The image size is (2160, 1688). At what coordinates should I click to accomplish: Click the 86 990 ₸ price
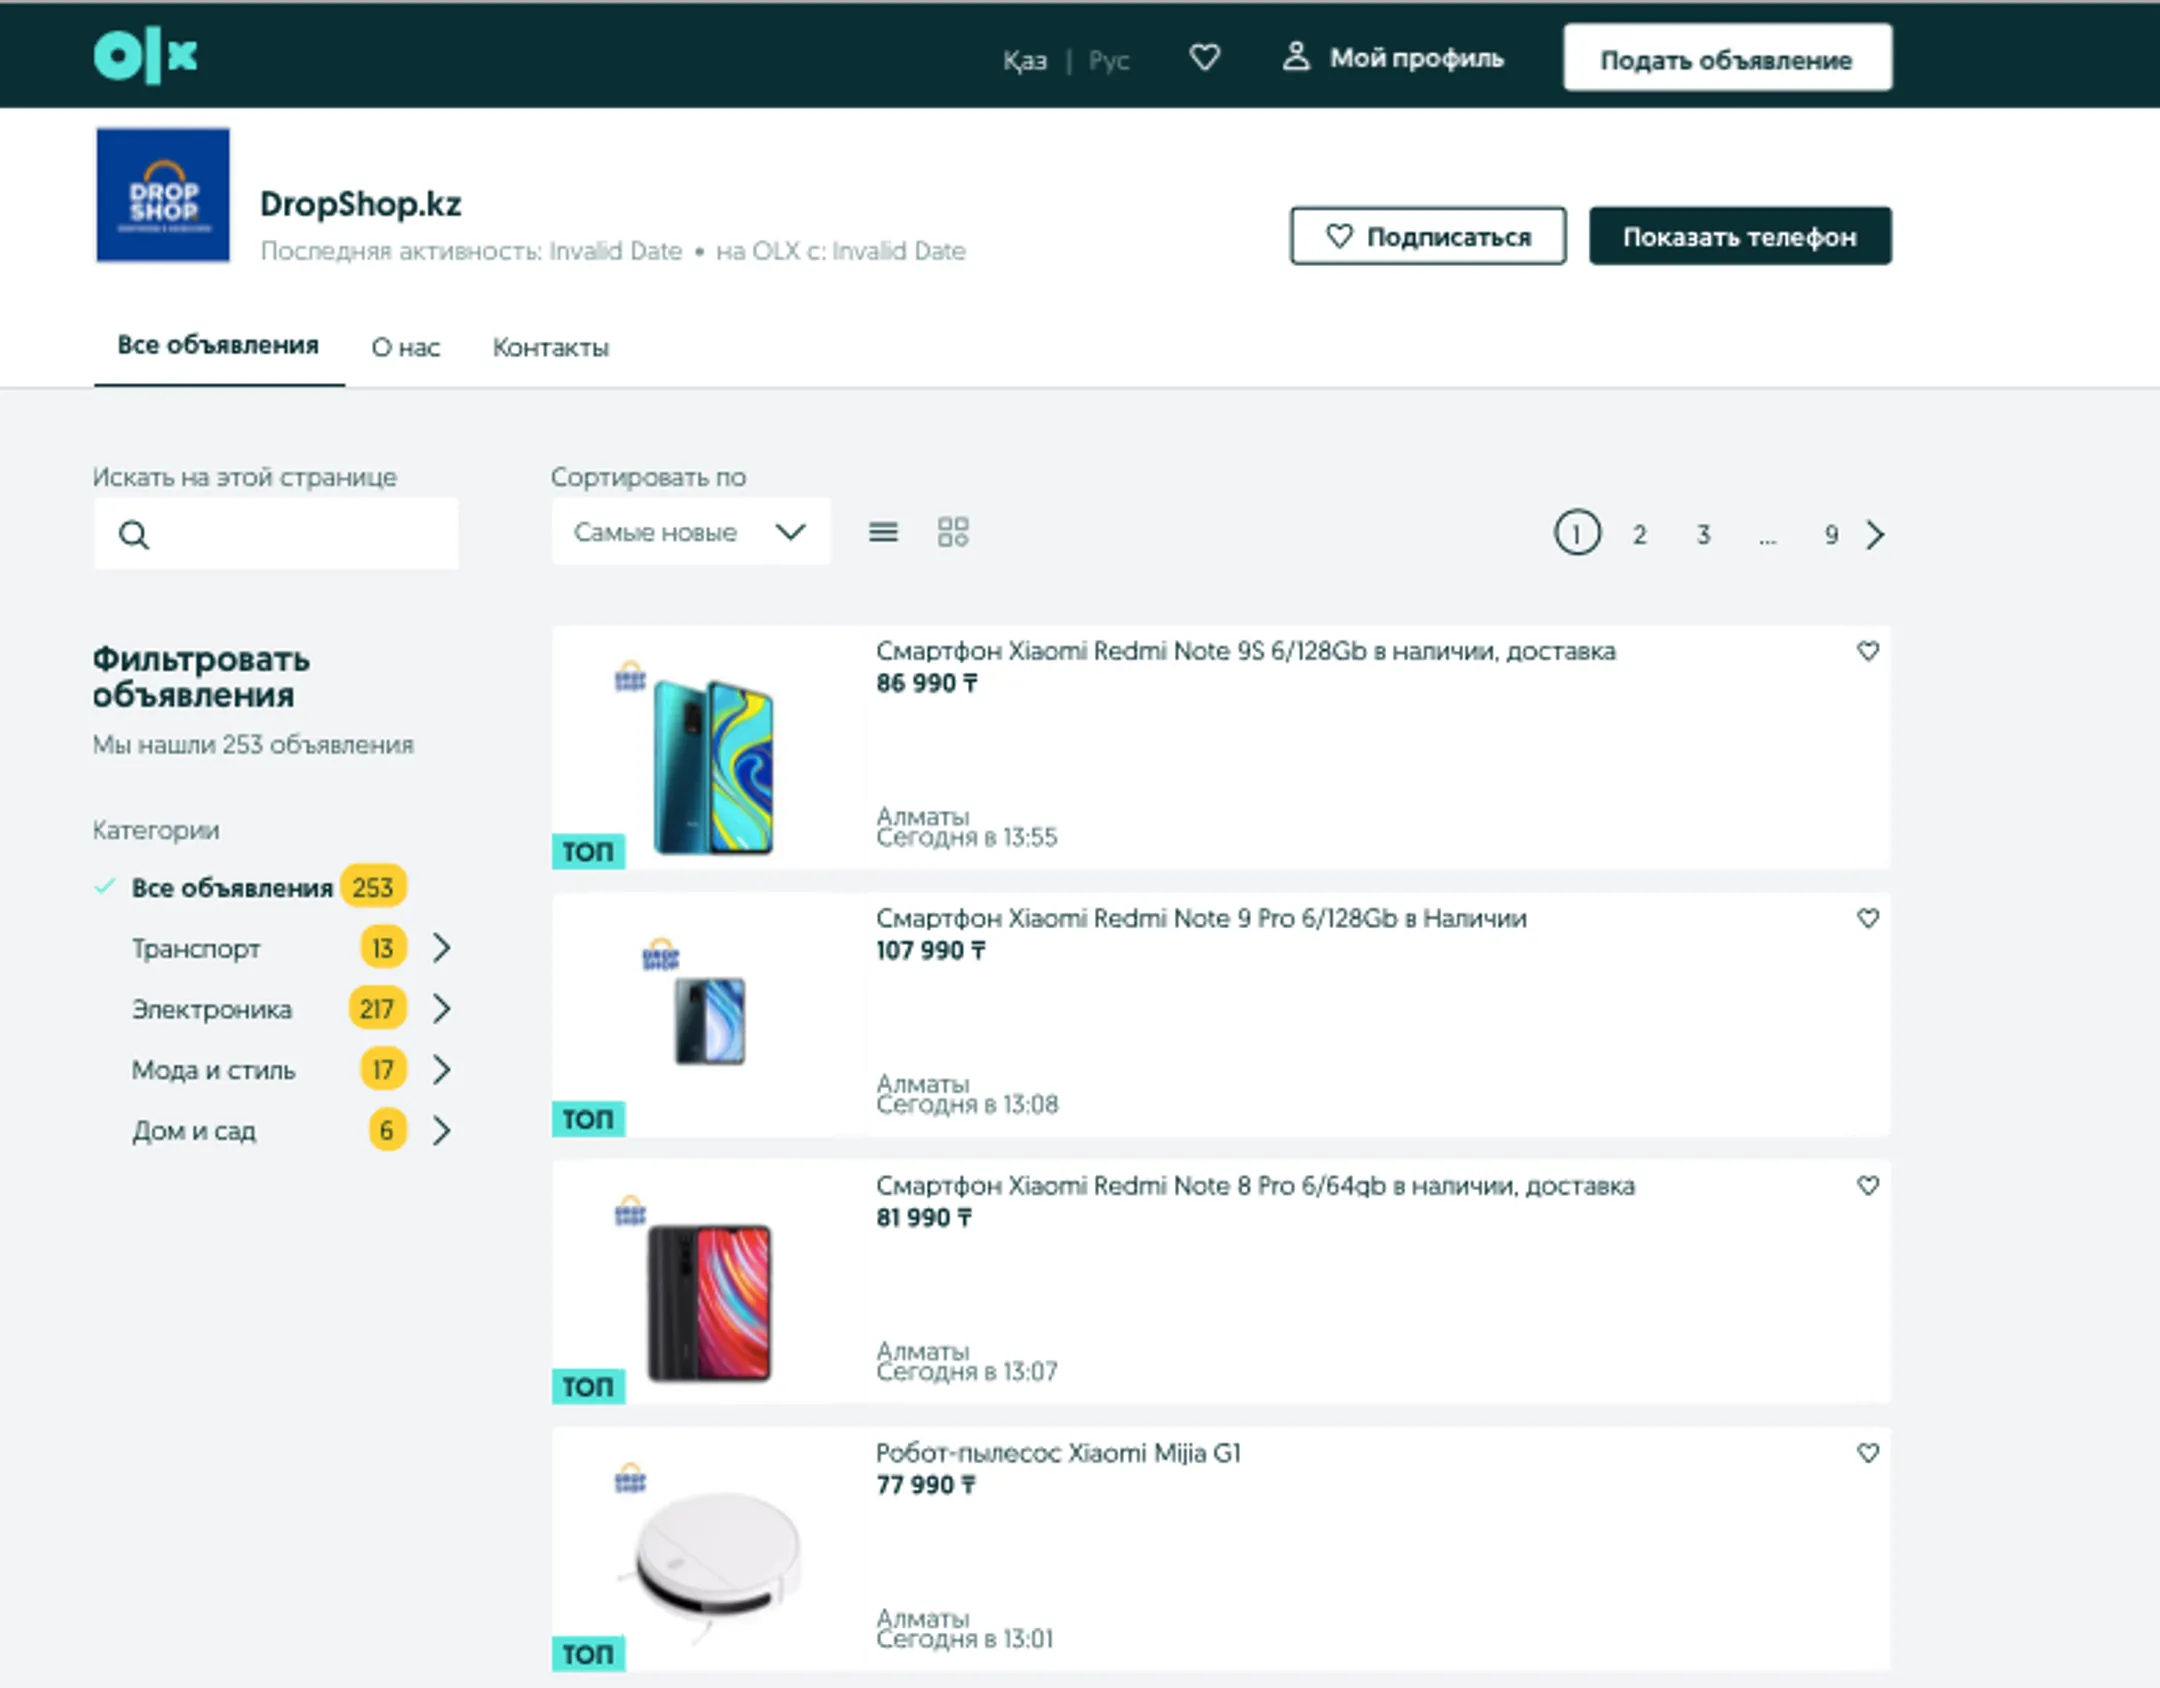pos(926,683)
